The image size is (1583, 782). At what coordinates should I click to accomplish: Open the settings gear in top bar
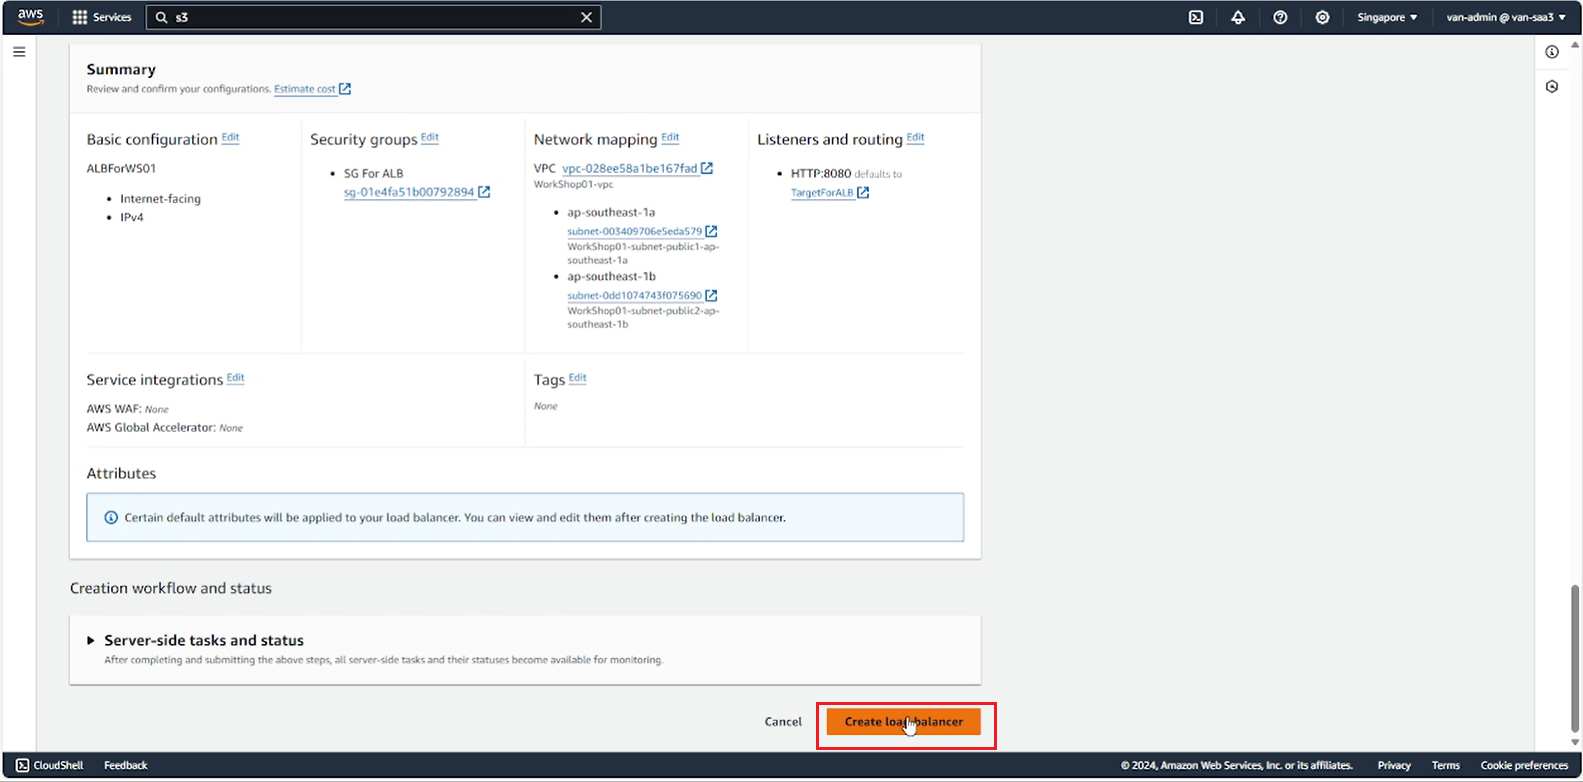click(1322, 17)
